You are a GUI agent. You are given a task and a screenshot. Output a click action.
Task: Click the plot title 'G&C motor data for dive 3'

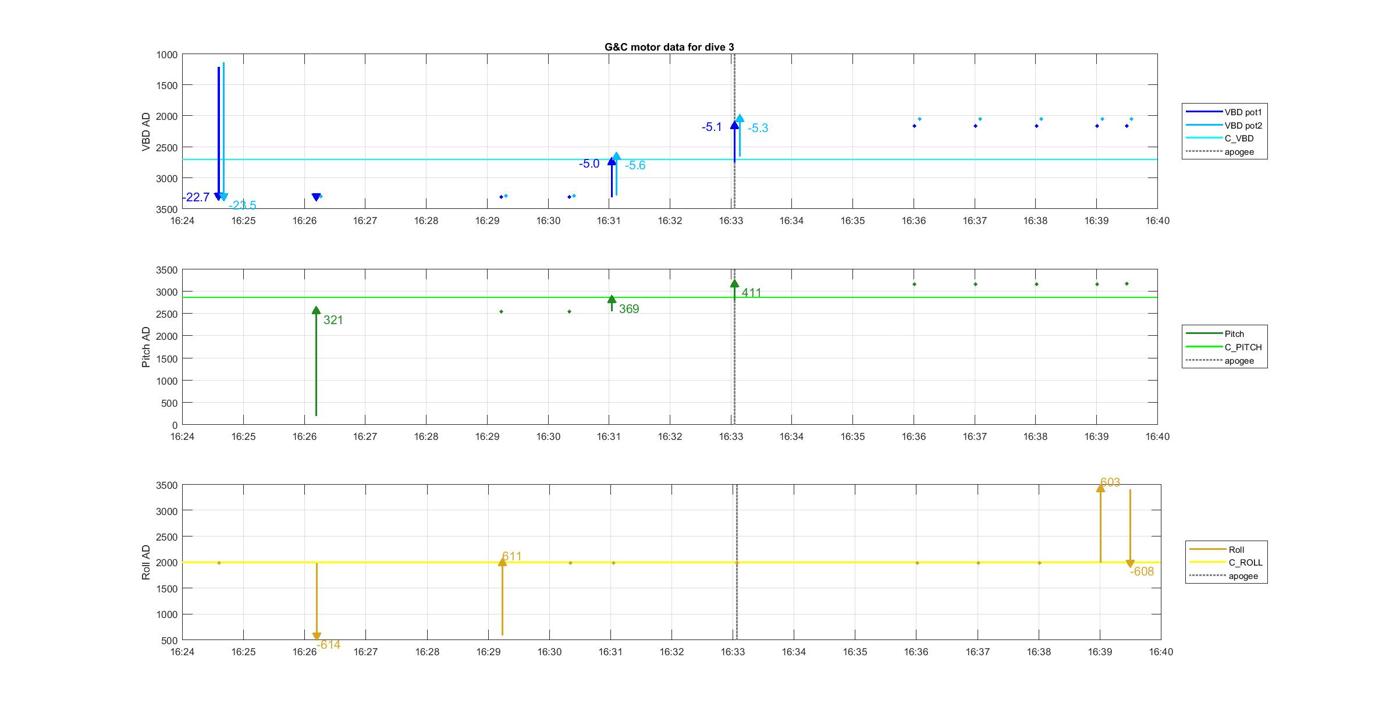click(x=670, y=47)
